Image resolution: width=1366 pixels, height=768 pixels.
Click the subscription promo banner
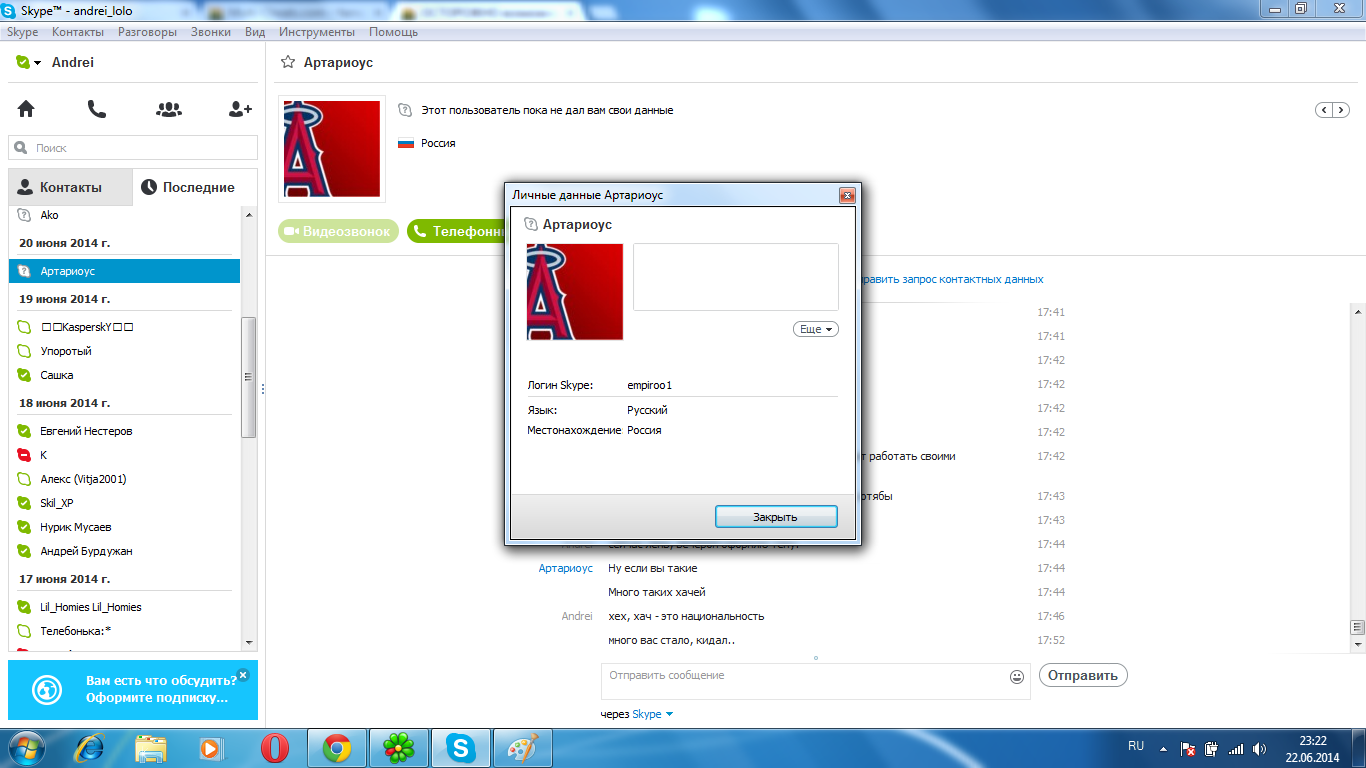coord(133,690)
